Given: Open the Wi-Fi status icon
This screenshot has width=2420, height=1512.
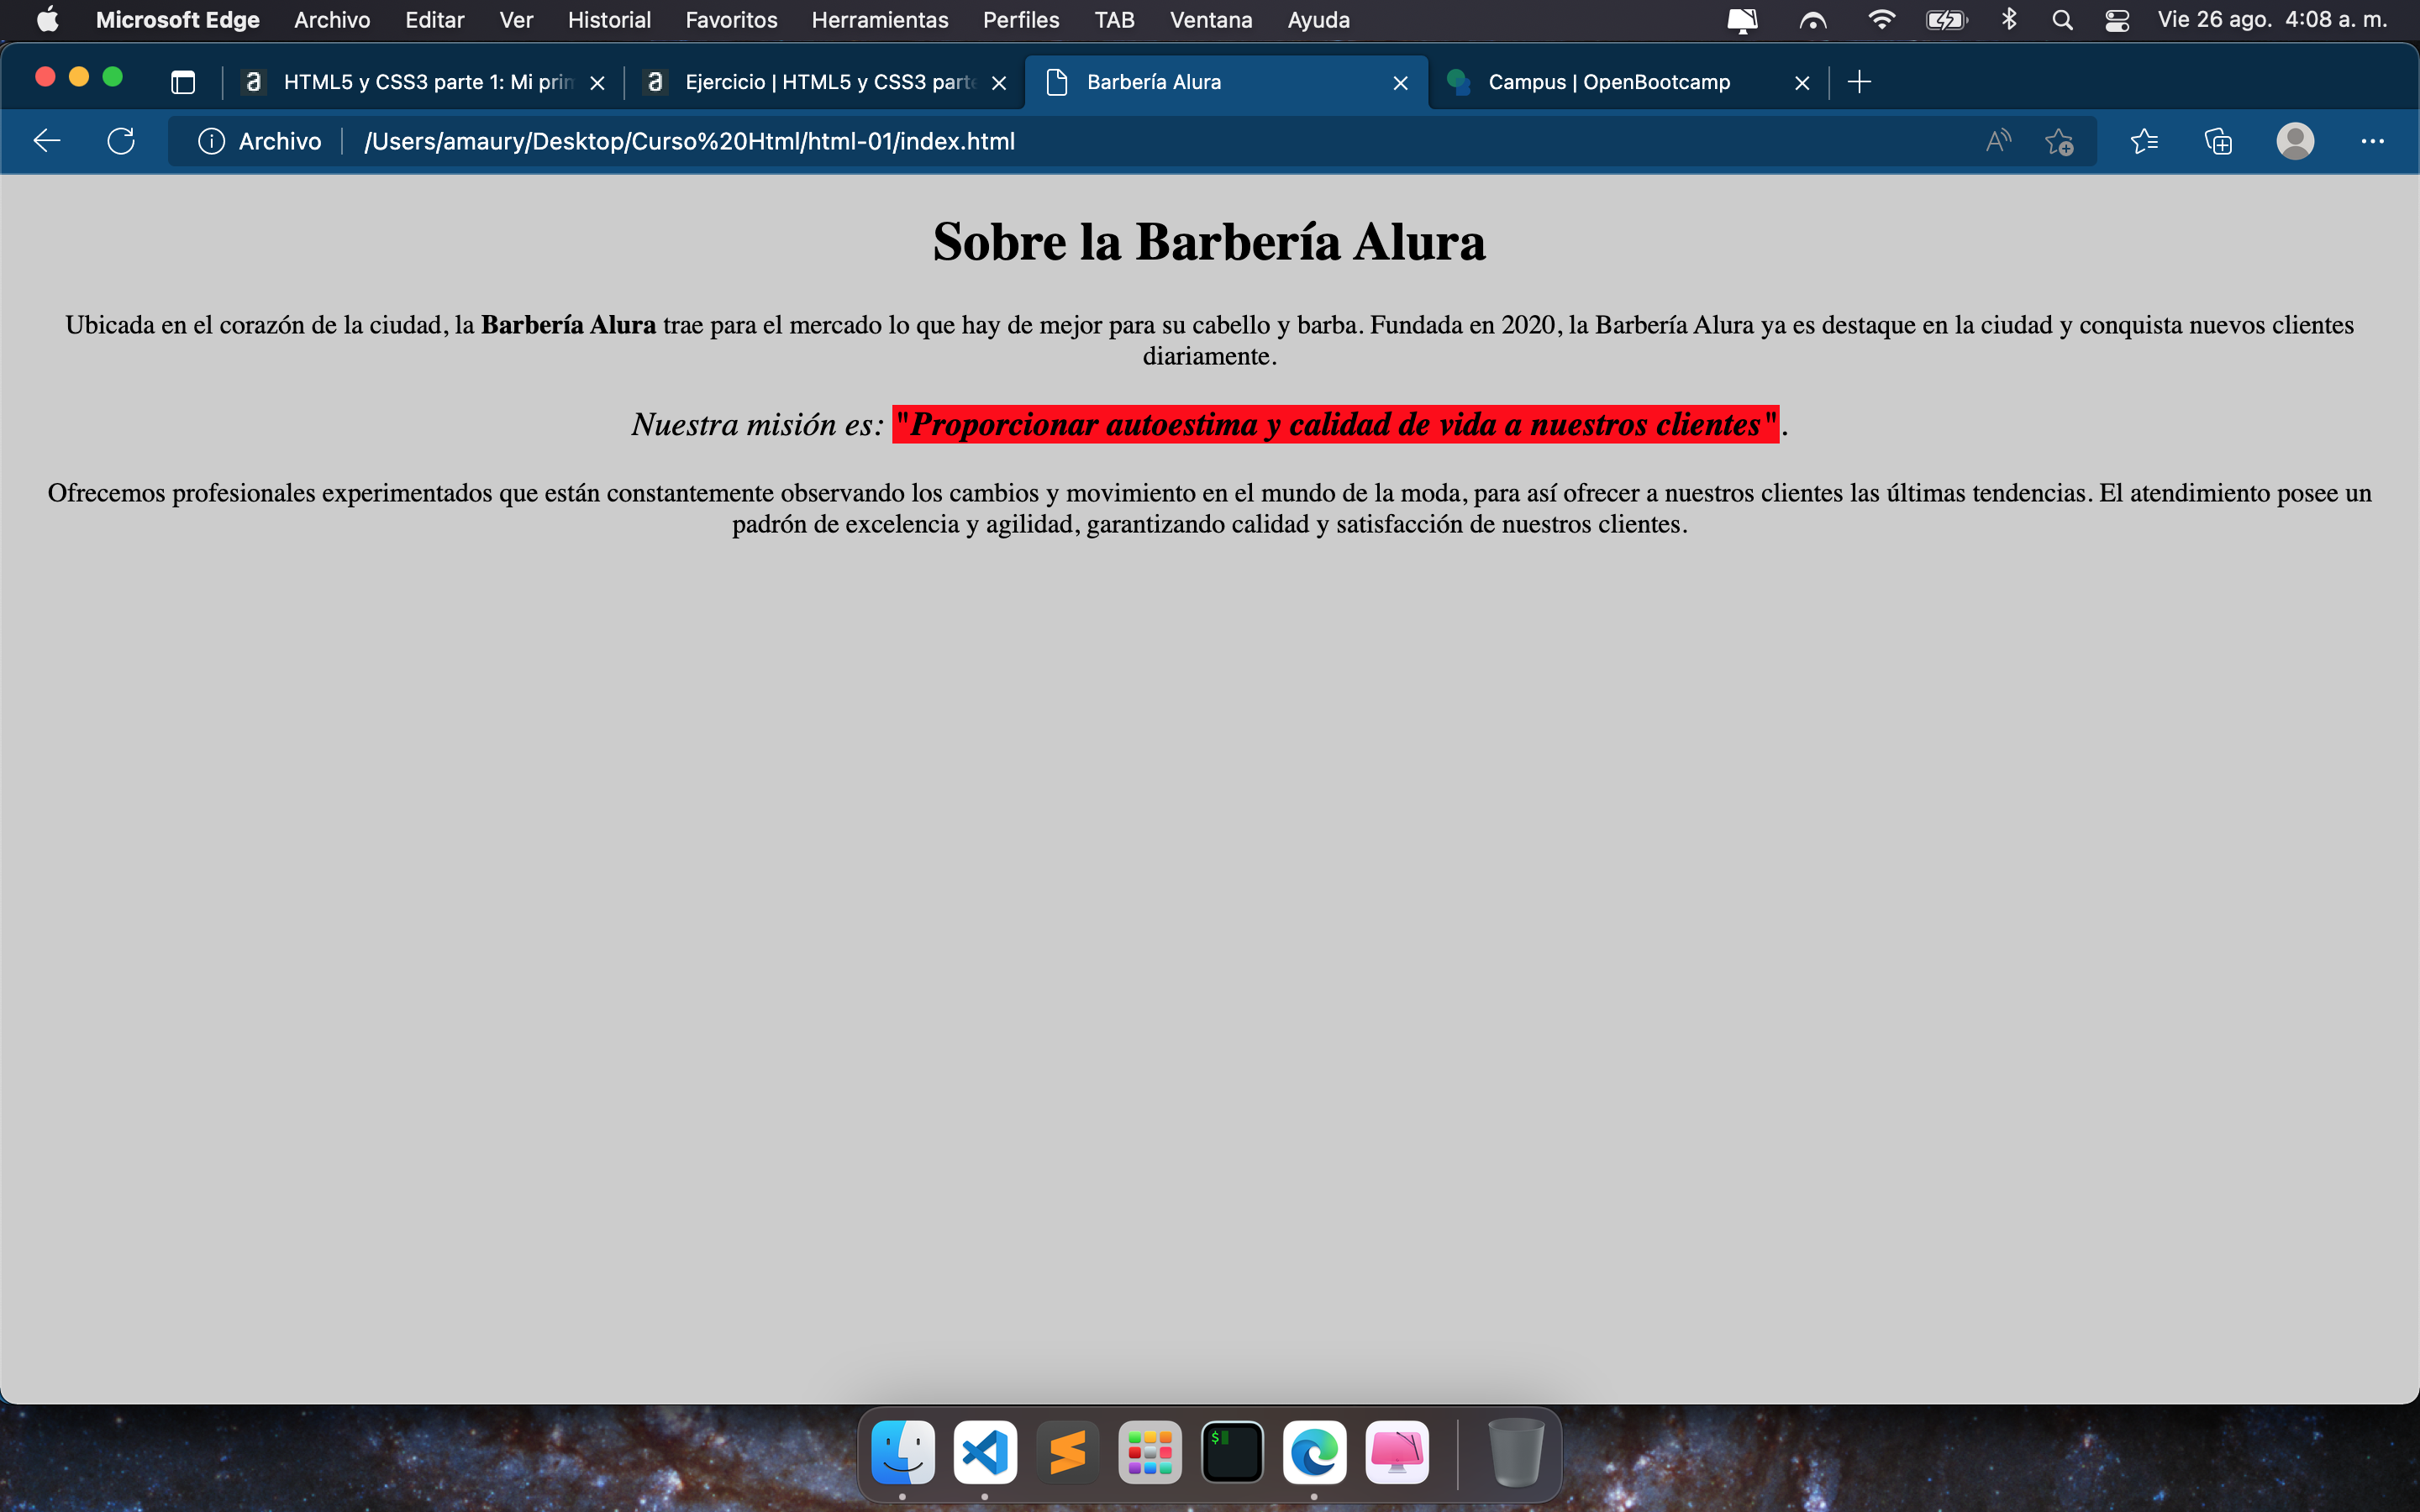Looking at the screenshot, I should 1881,20.
